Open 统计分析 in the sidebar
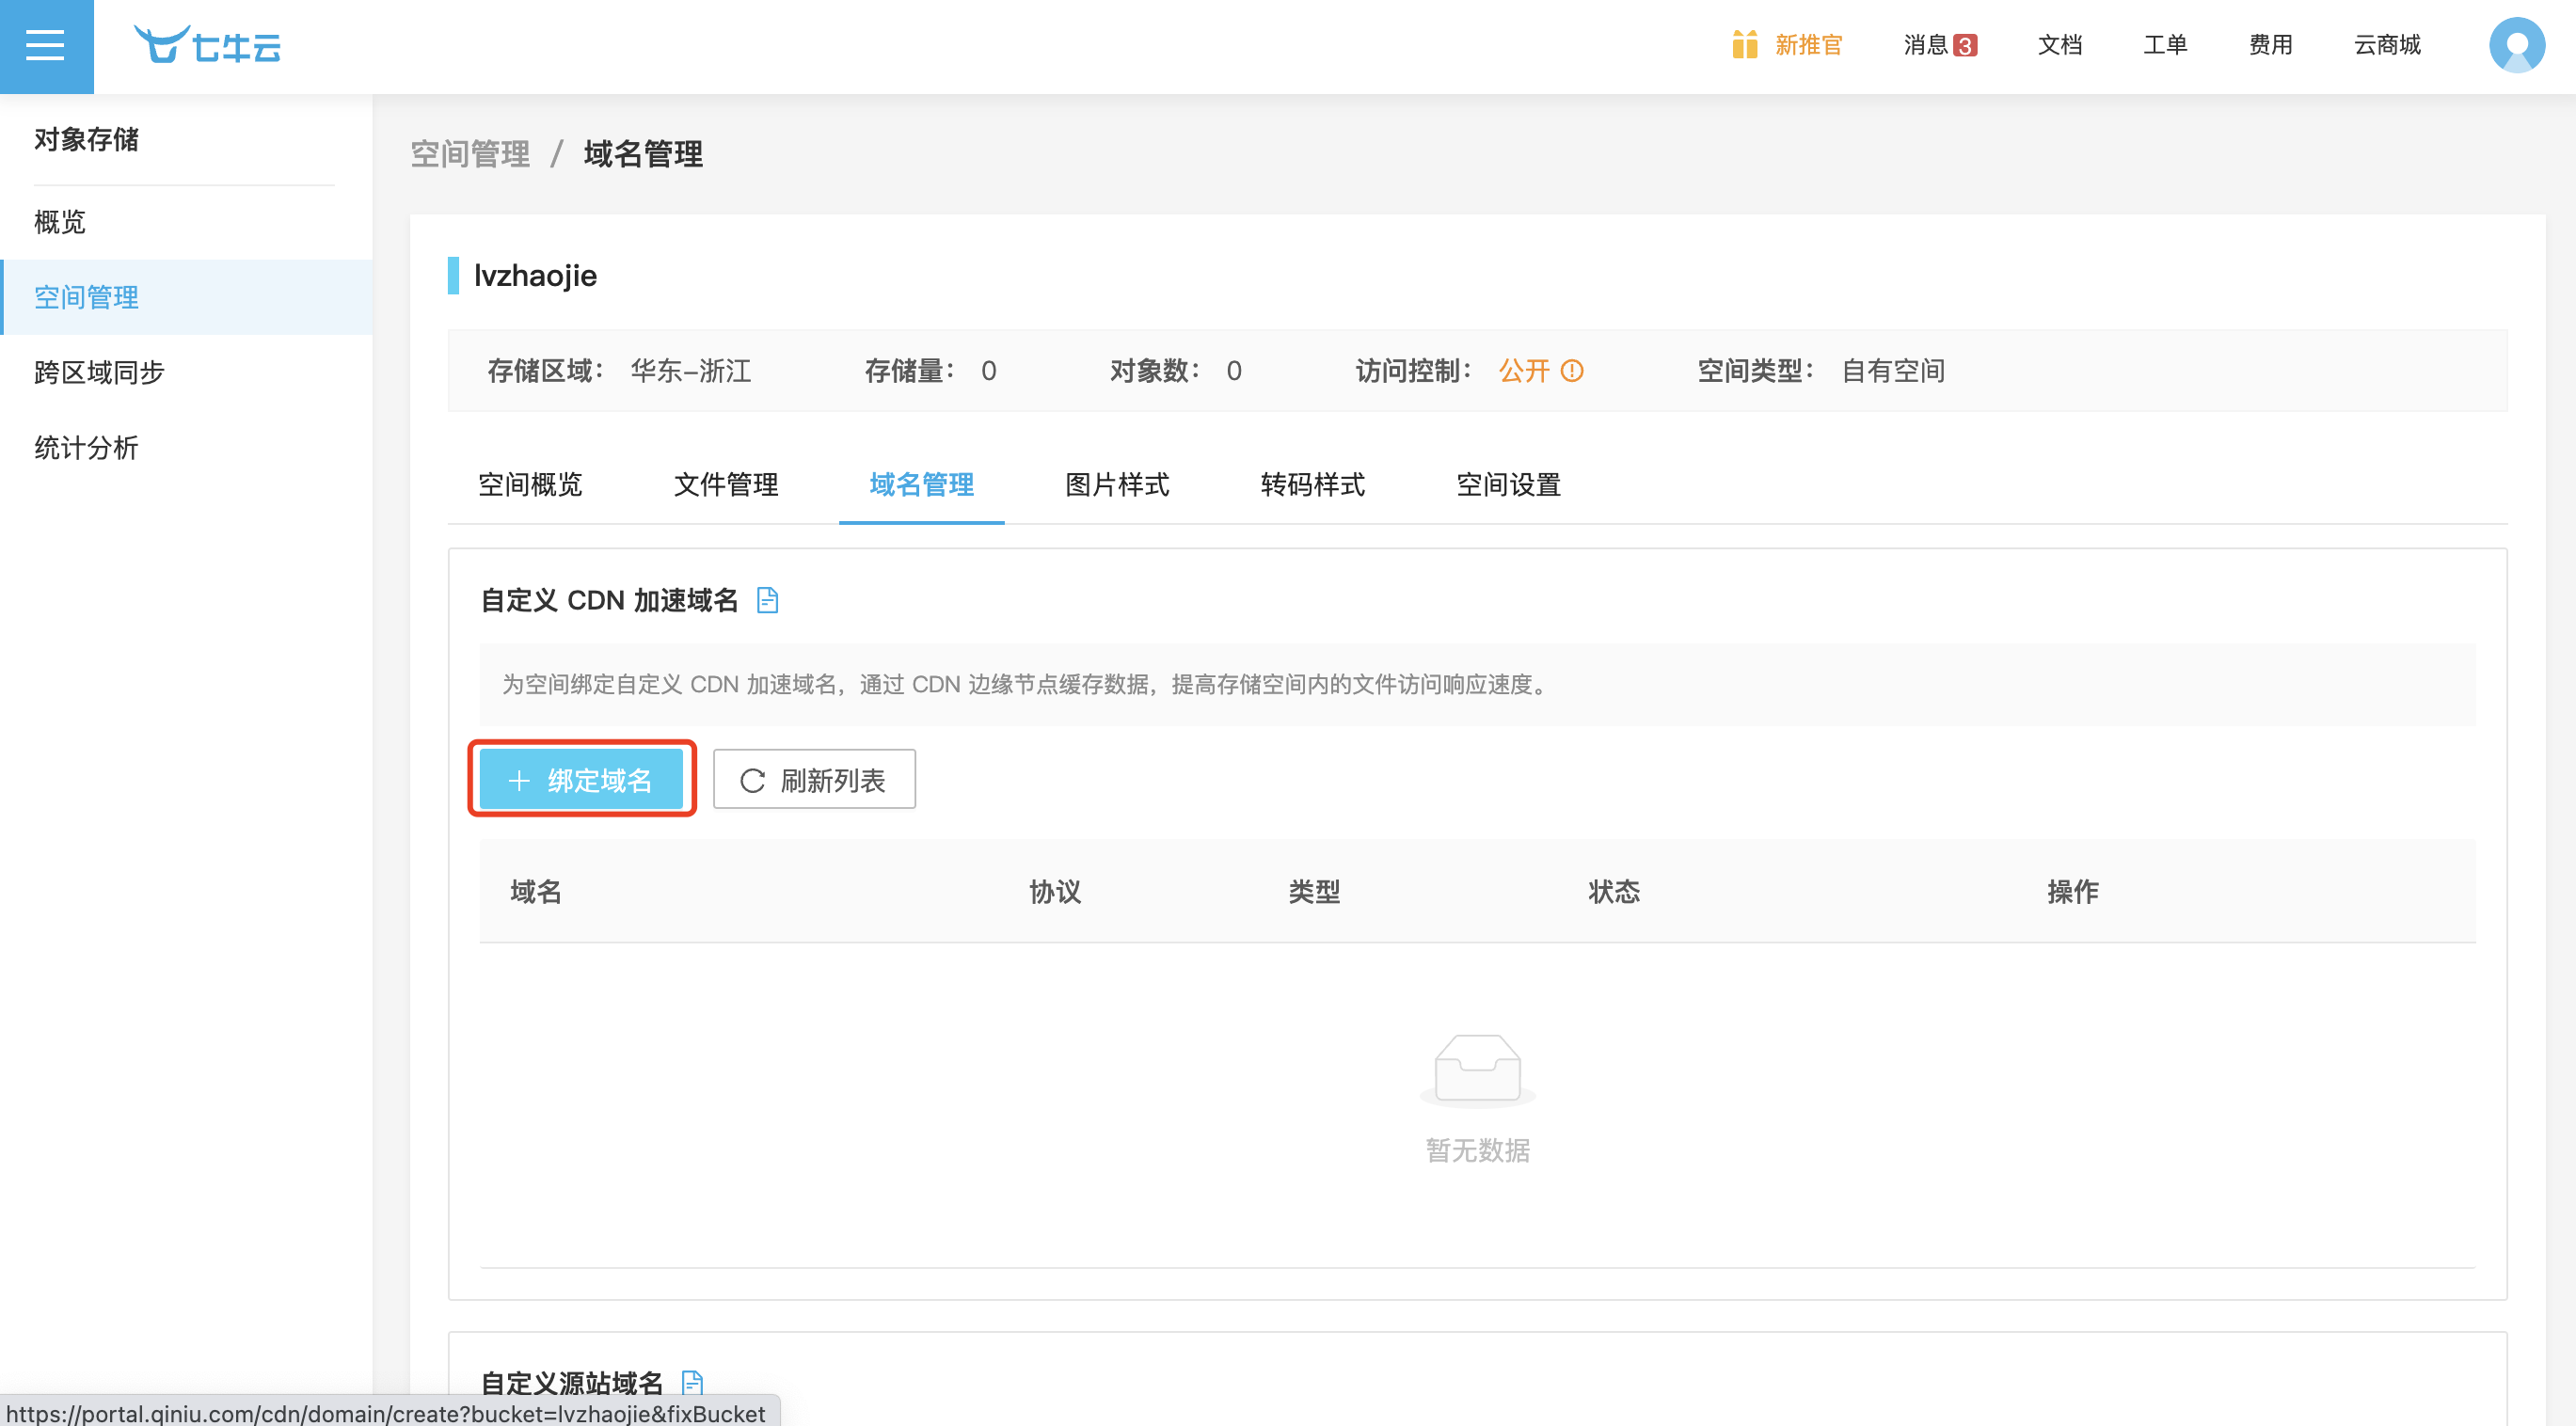2576x1426 pixels. pos(86,448)
